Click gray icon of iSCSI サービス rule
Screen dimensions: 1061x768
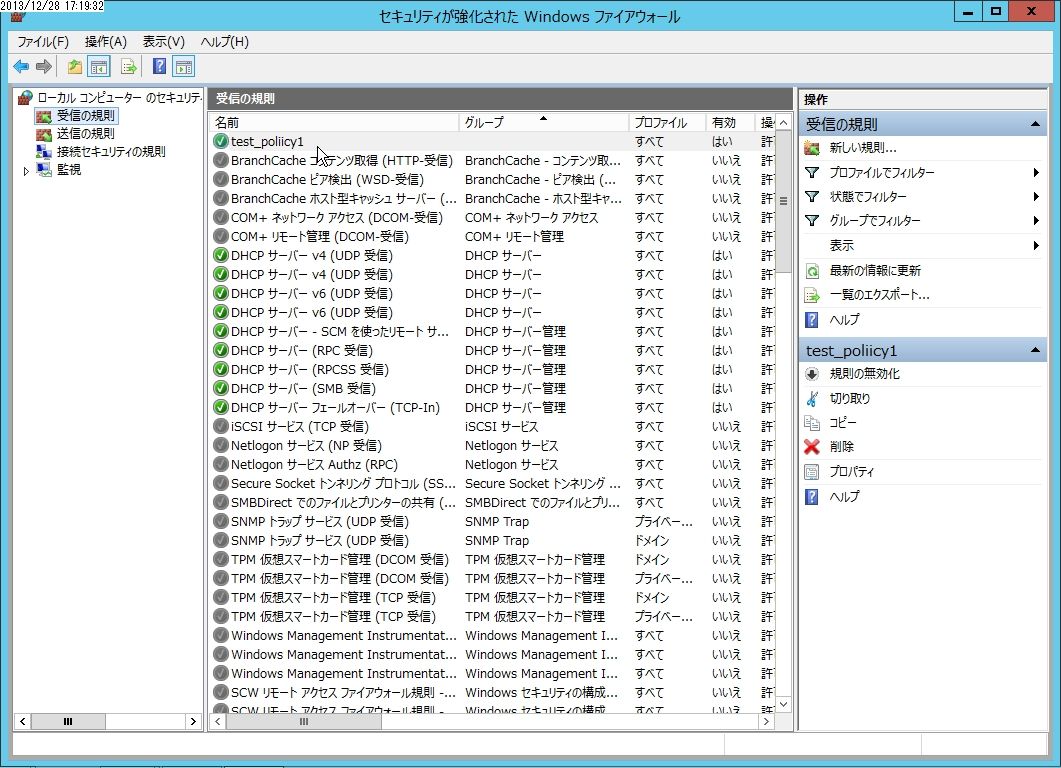pyautogui.click(x=221, y=426)
